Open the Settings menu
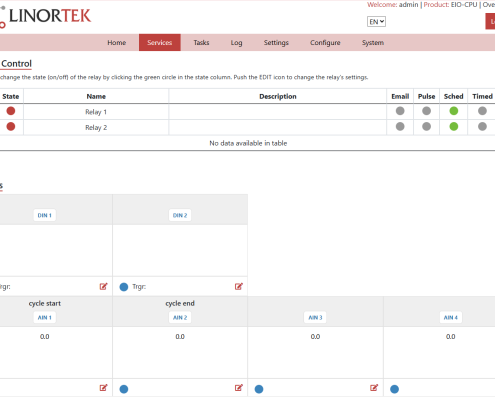The height and width of the screenshot is (400, 495). [x=276, y=43]
